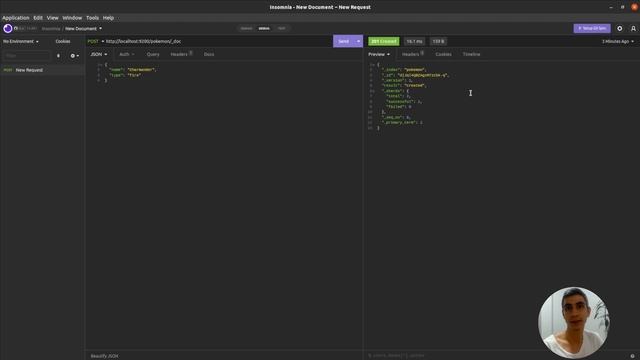Click the "failed" line in response
Image resolution: width=640 pixels, height=360 pixels.
coord(398,107)
